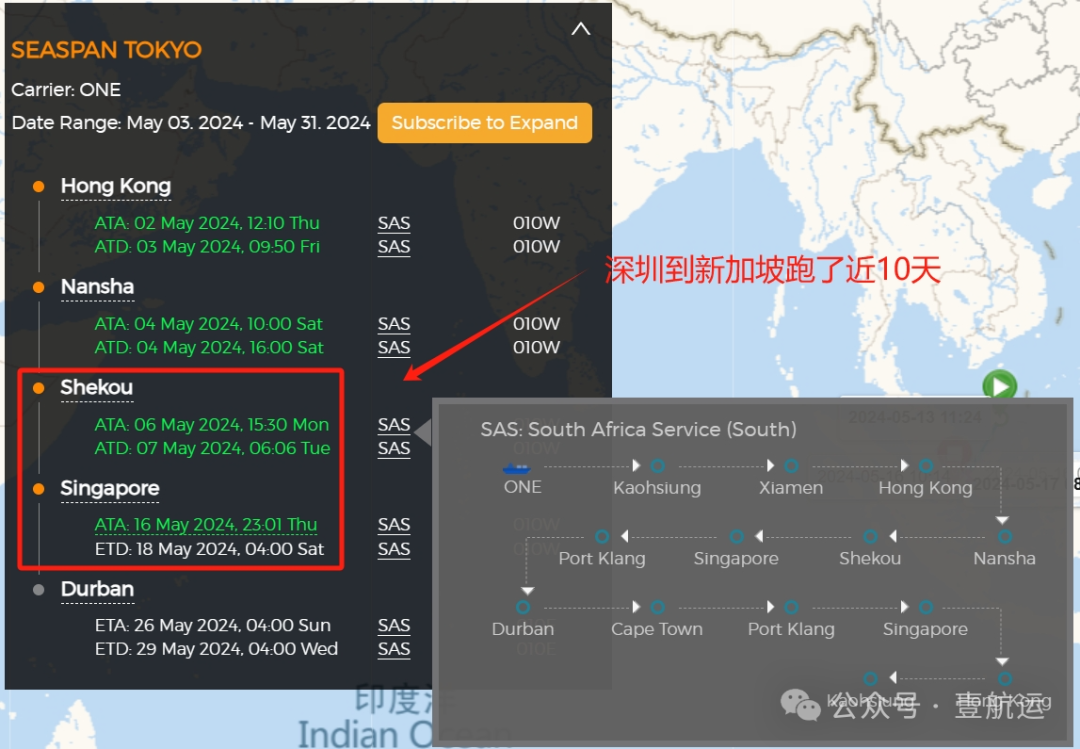The width and height of the screenshot is (1080, 749).
Task: Click Port Klang stop circle following Cape Town
Action: [x=791, y=607]
